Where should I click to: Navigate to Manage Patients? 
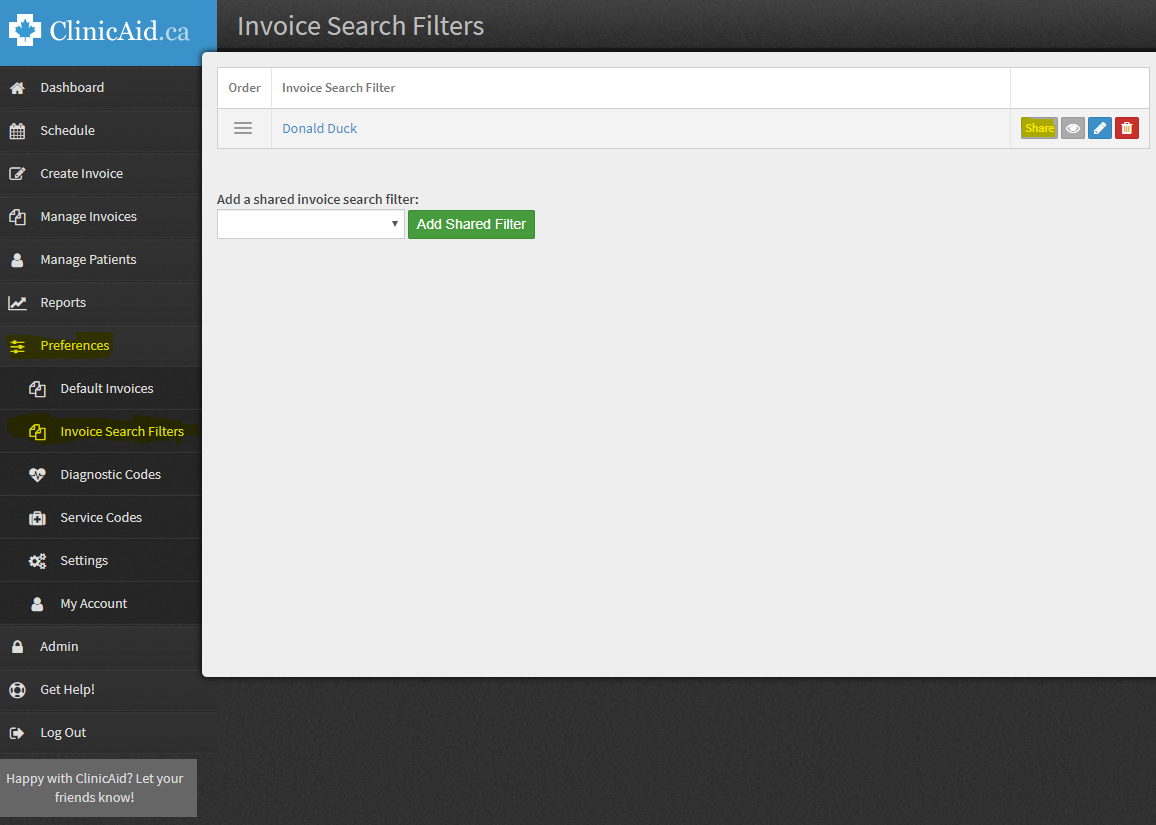point(101,260)
